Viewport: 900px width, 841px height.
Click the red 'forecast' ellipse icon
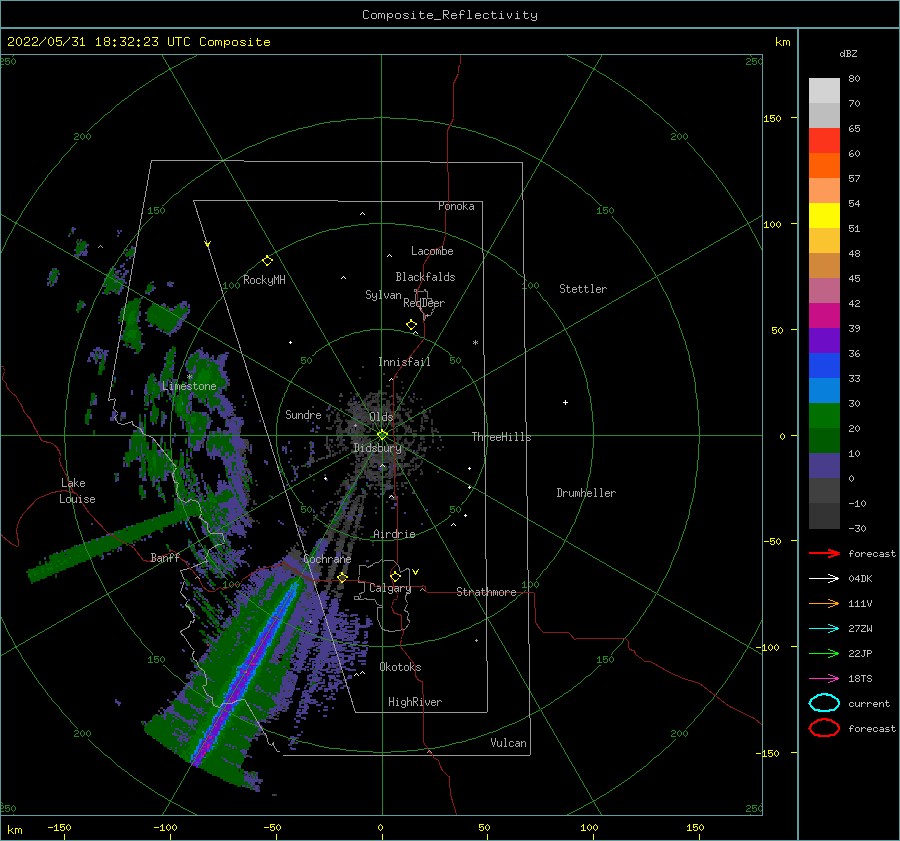tap(824, 728)
